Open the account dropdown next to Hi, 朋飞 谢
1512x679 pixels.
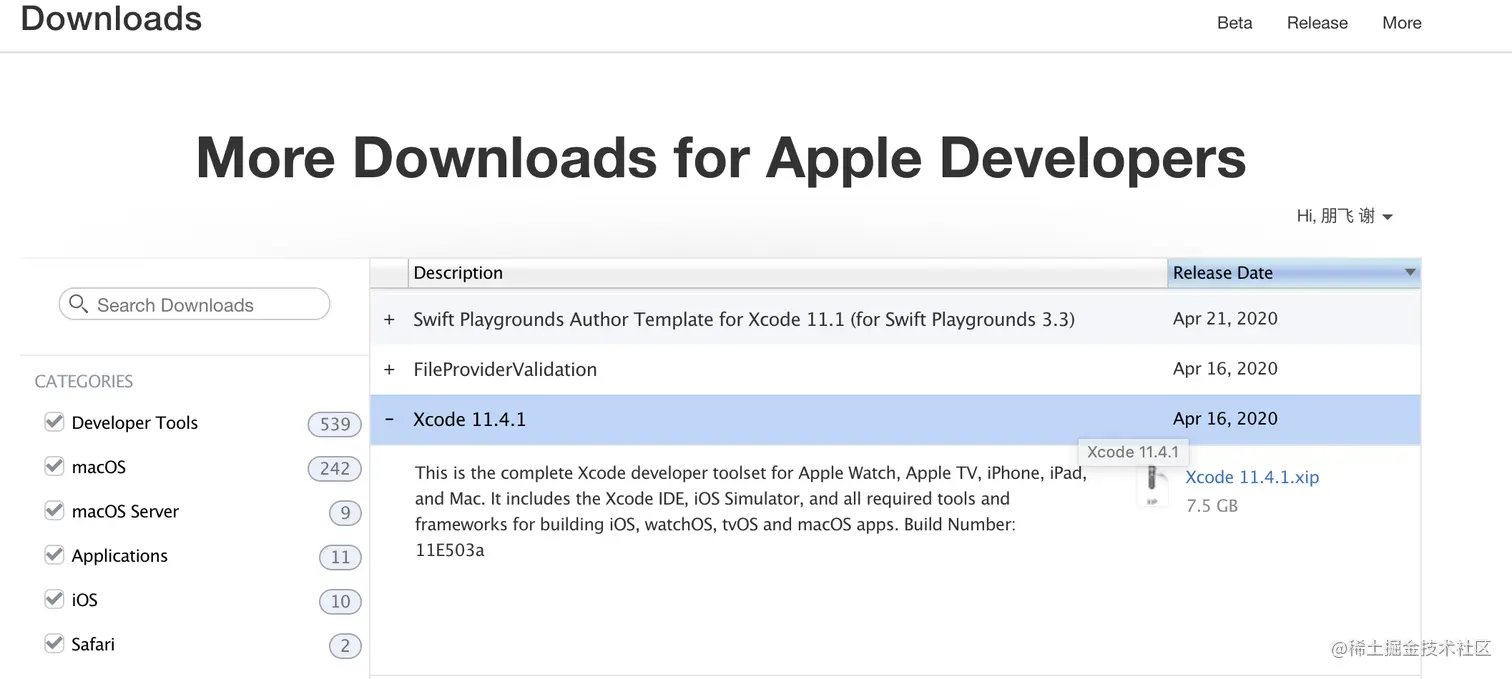[x=1387, y=217]
